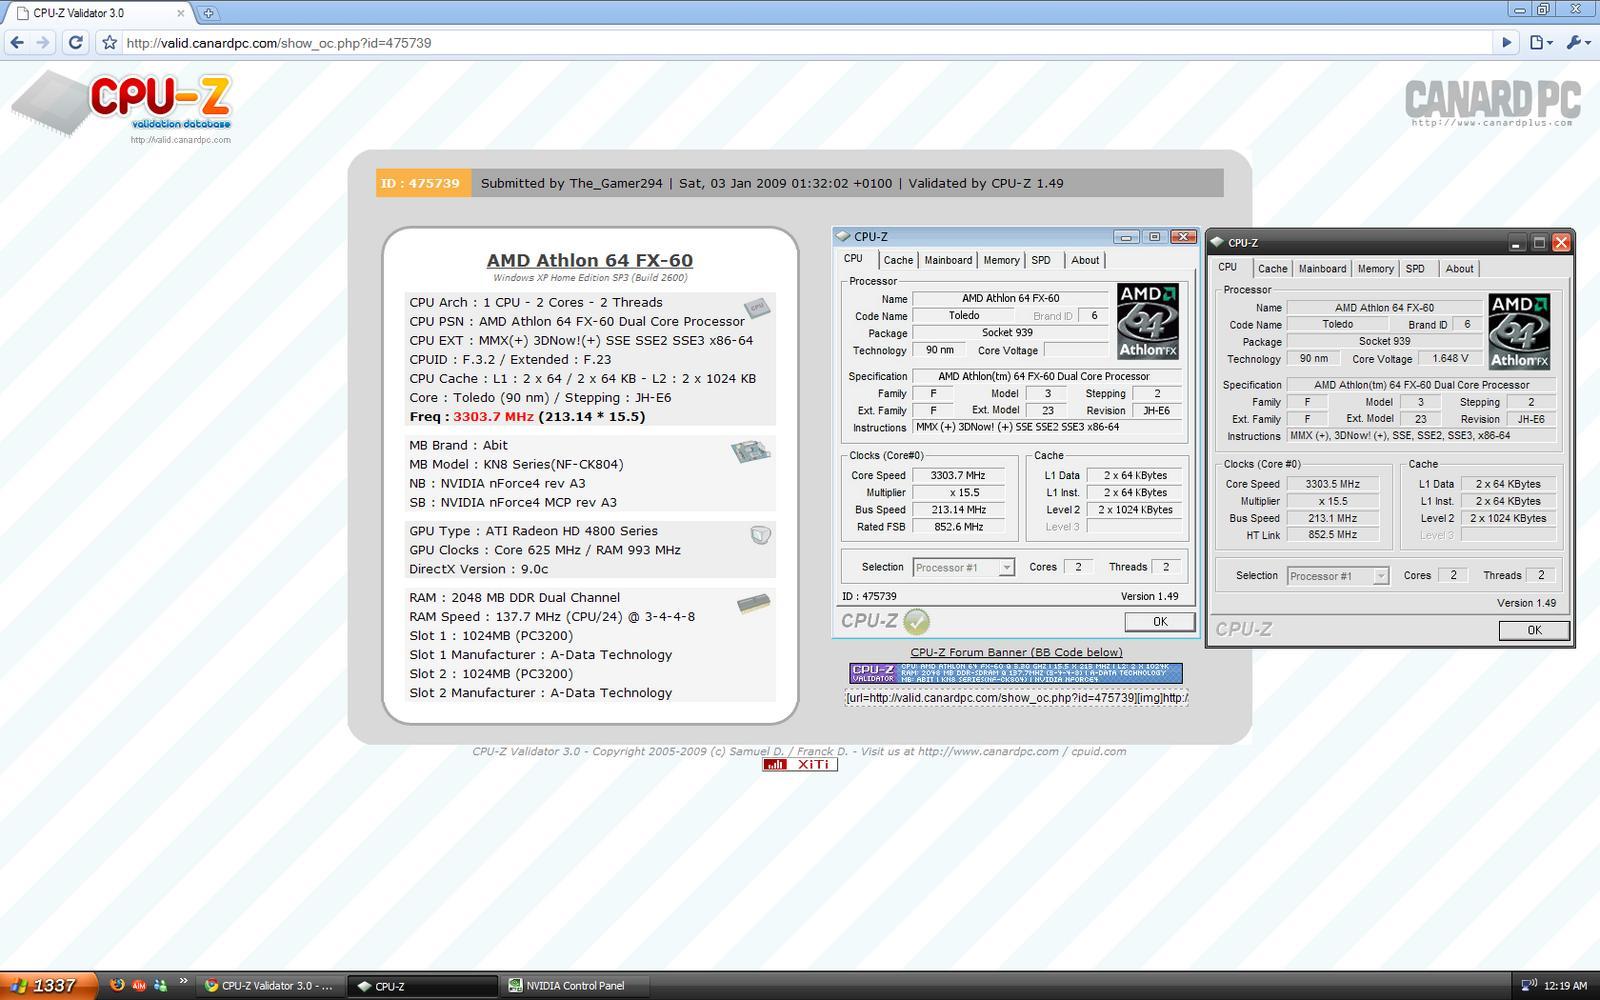Open a new tab with the plus button
The image size is (1600, 1000).
pyautogui.click(x=208, y=13)
